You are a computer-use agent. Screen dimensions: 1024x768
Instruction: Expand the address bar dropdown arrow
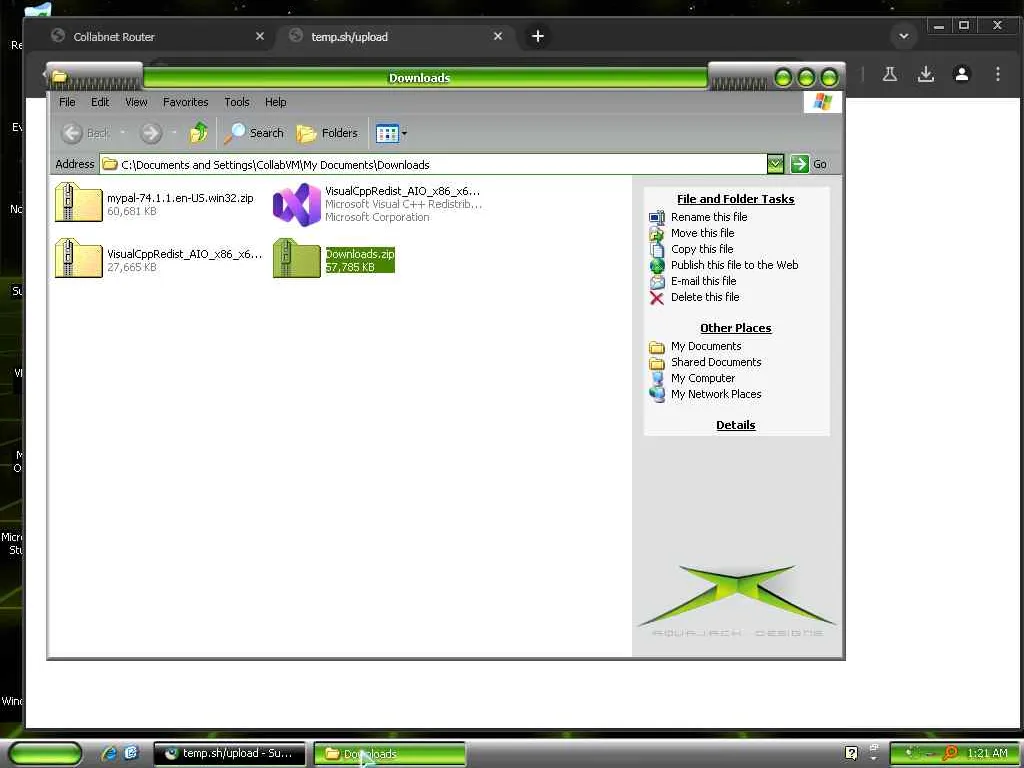(x=775, y=164)
